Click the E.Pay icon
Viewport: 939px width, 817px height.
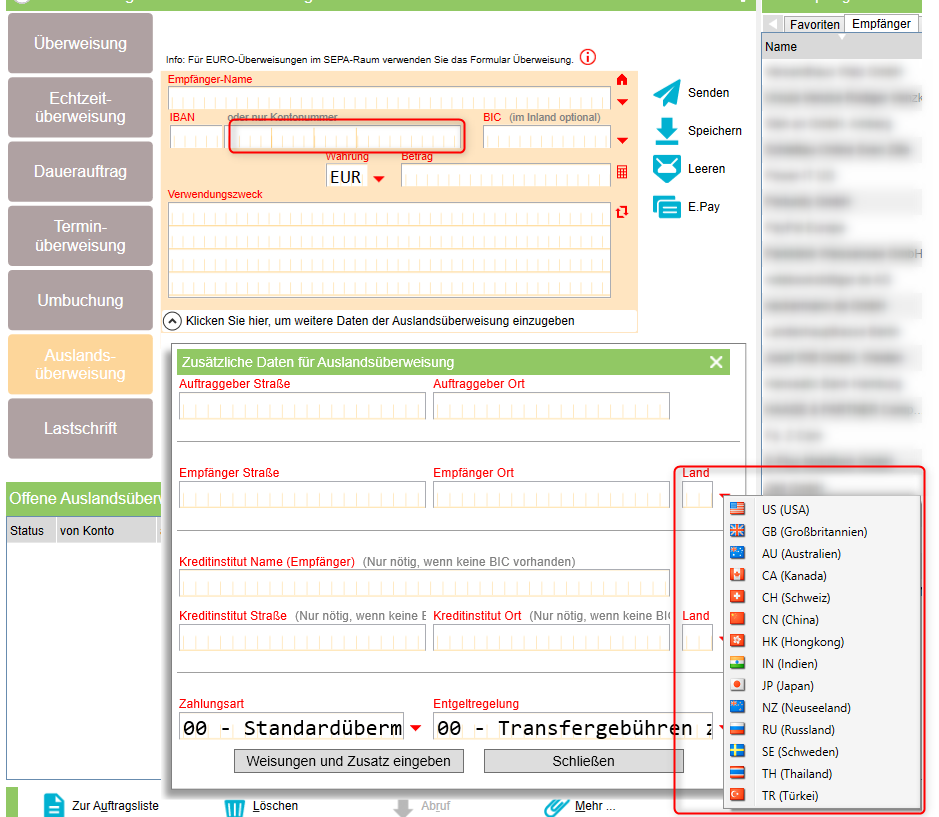point(667,207)
